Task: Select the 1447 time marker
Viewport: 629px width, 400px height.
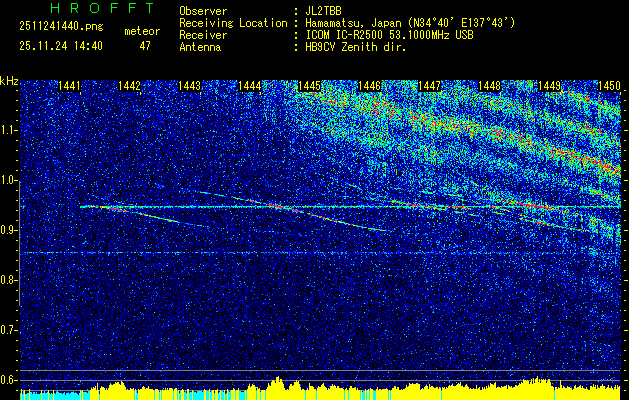Action: (429, 87)
